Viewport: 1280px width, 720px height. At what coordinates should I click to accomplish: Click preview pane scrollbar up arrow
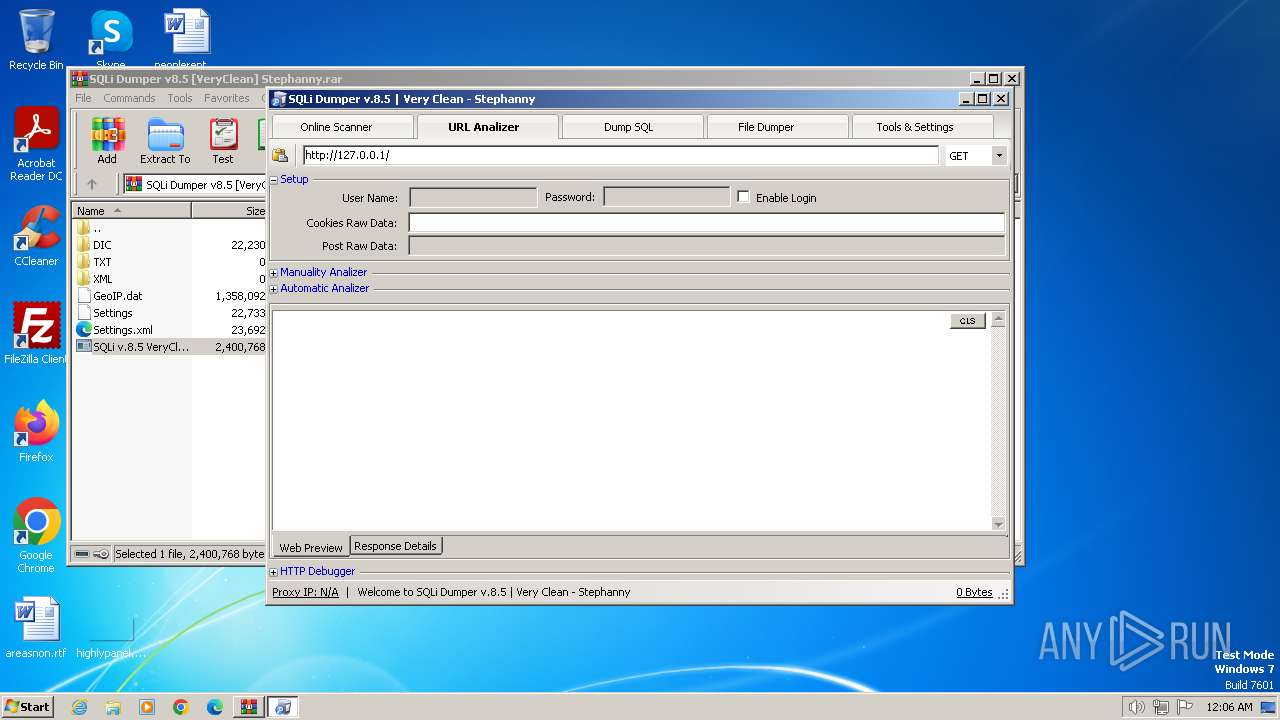(998, 320)
